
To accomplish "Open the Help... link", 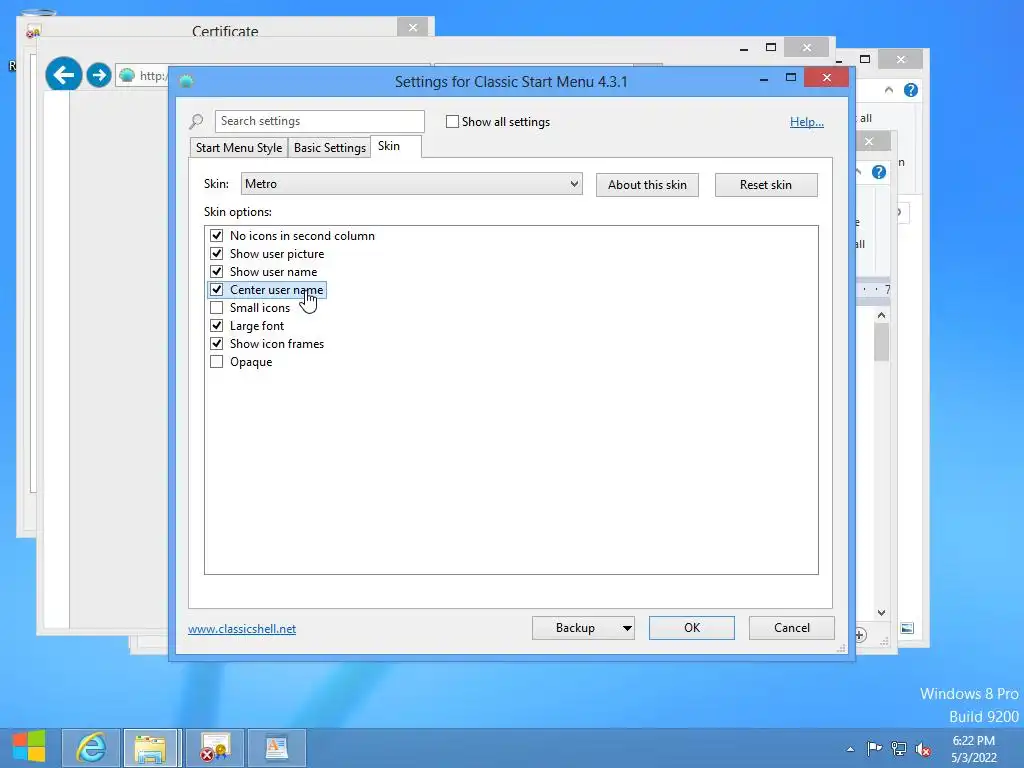I will pyautogui.click(x=807, y=121).
